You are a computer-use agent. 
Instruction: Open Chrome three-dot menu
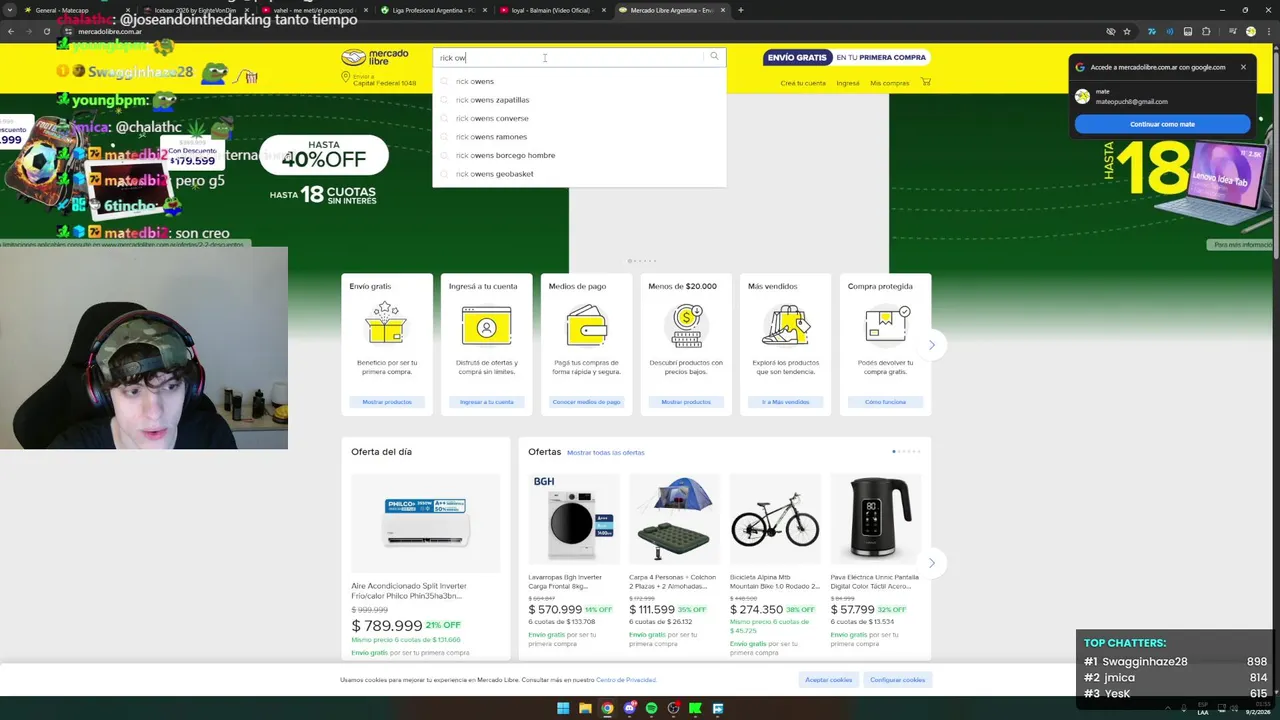[1268, 31]
